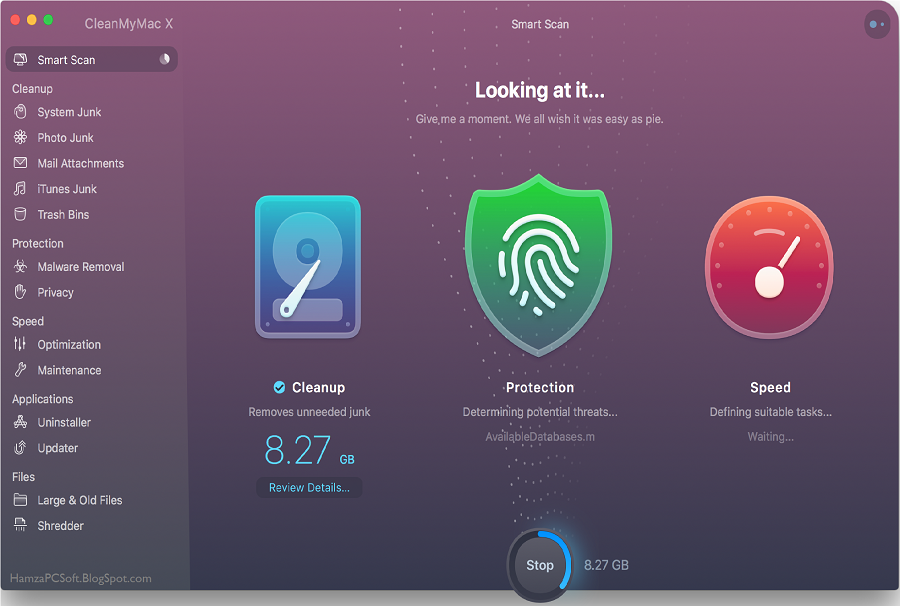
Task: Click Review Details under Cleanup
Action: pyautogui.click(x=309, y=488)
